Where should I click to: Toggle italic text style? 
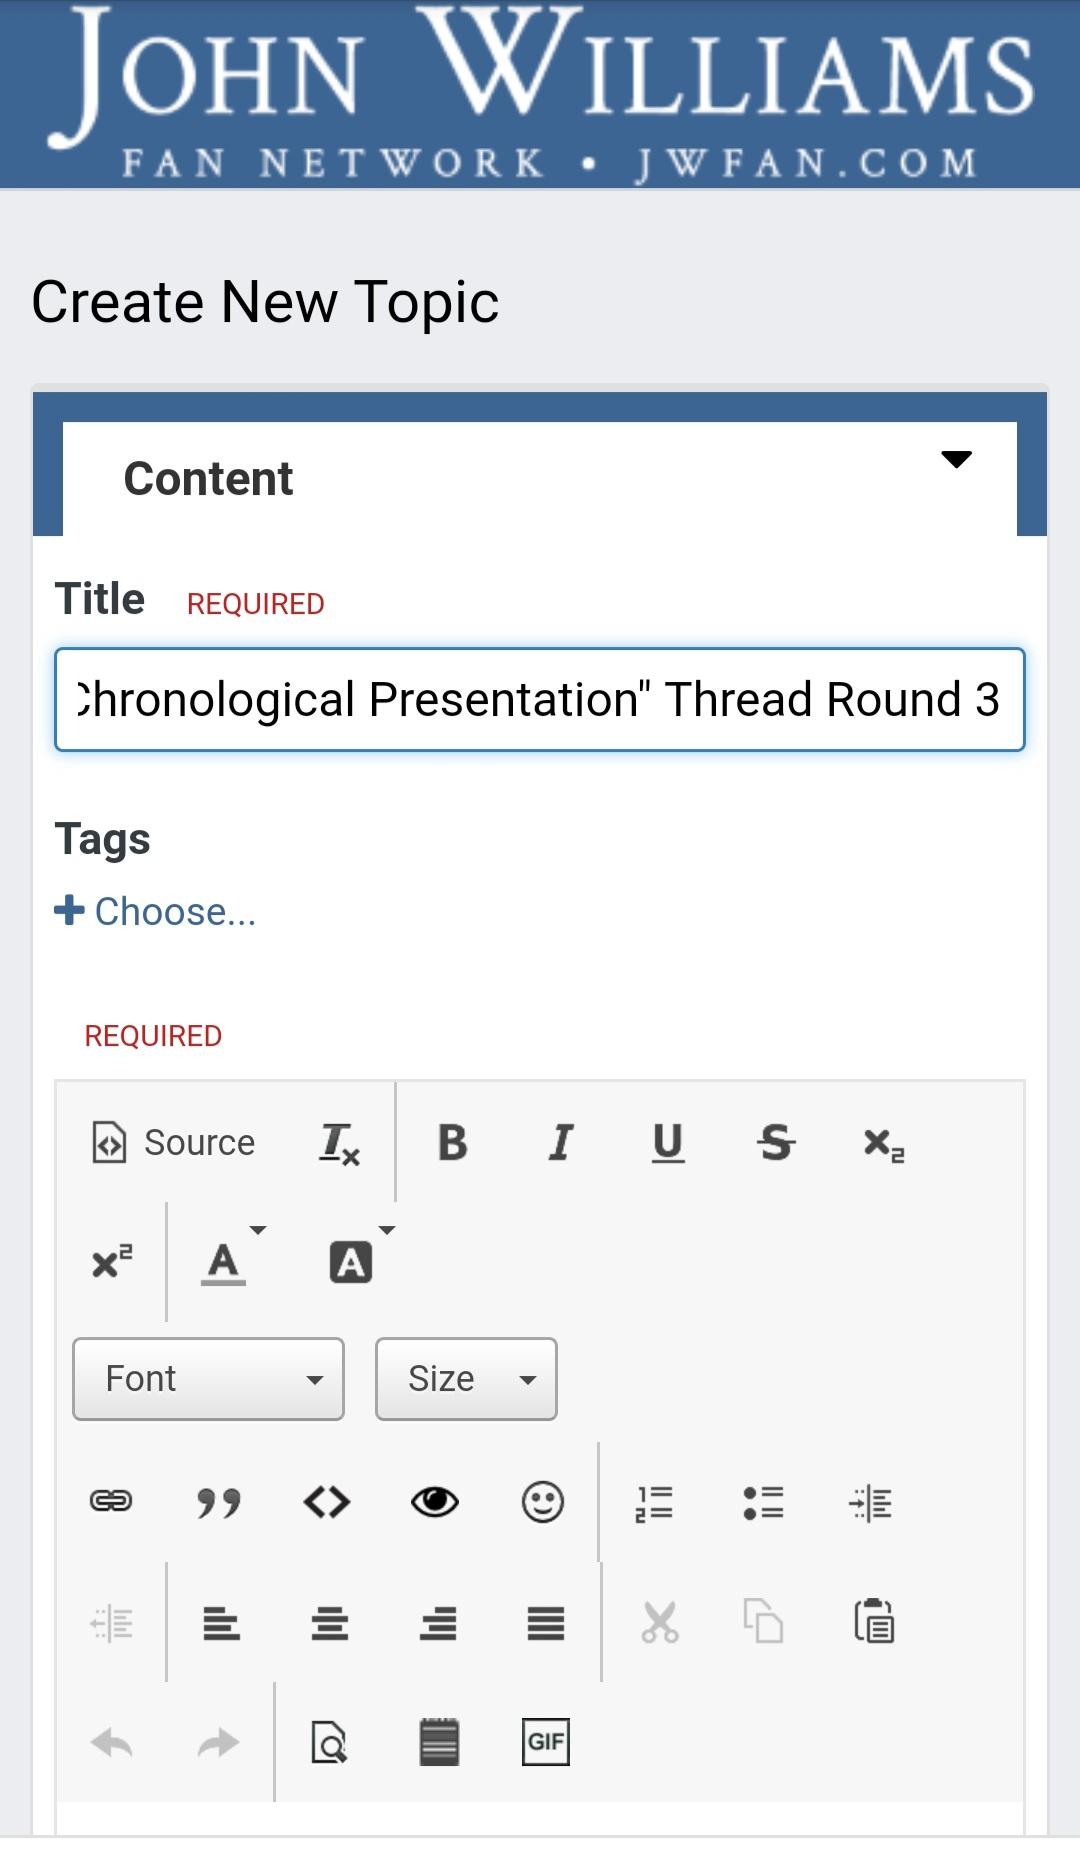(x=561, y=1142)
